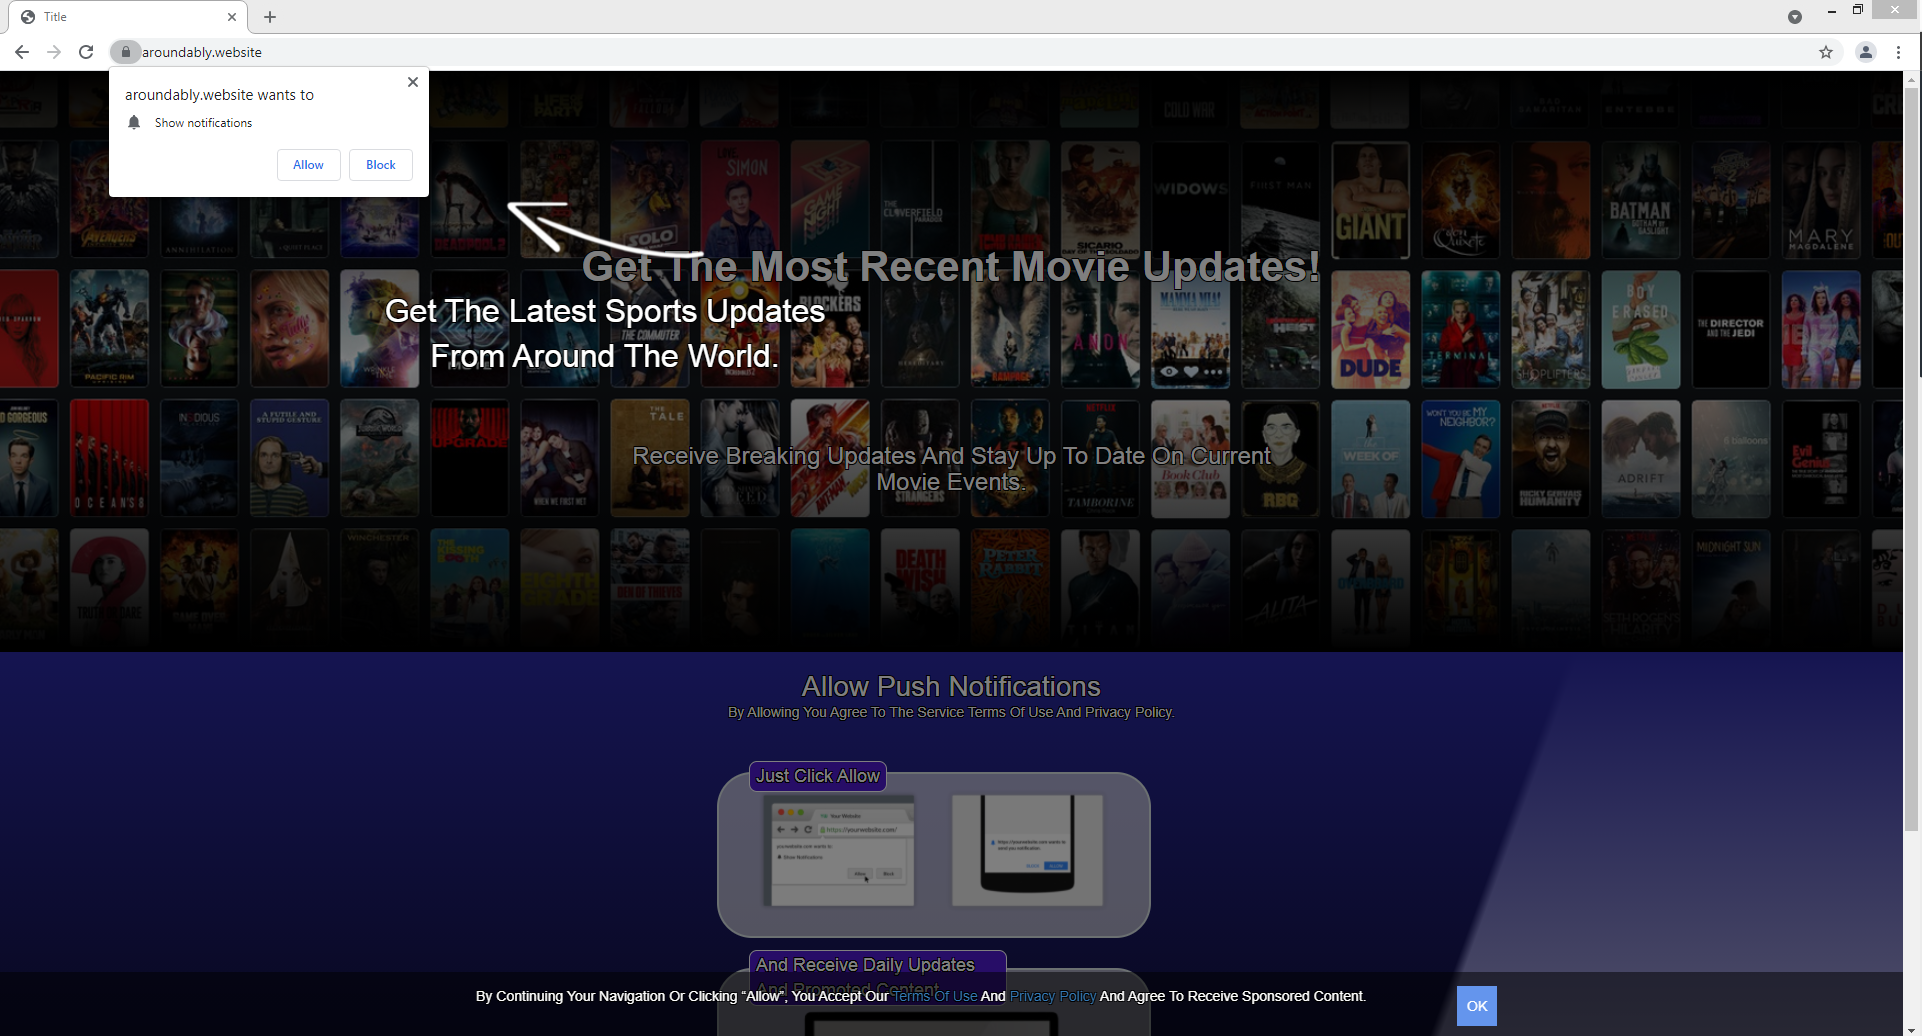This screenshot has width=1922, height=1036.
Task: Minimize the browser window
Action: coord(1831,10)
